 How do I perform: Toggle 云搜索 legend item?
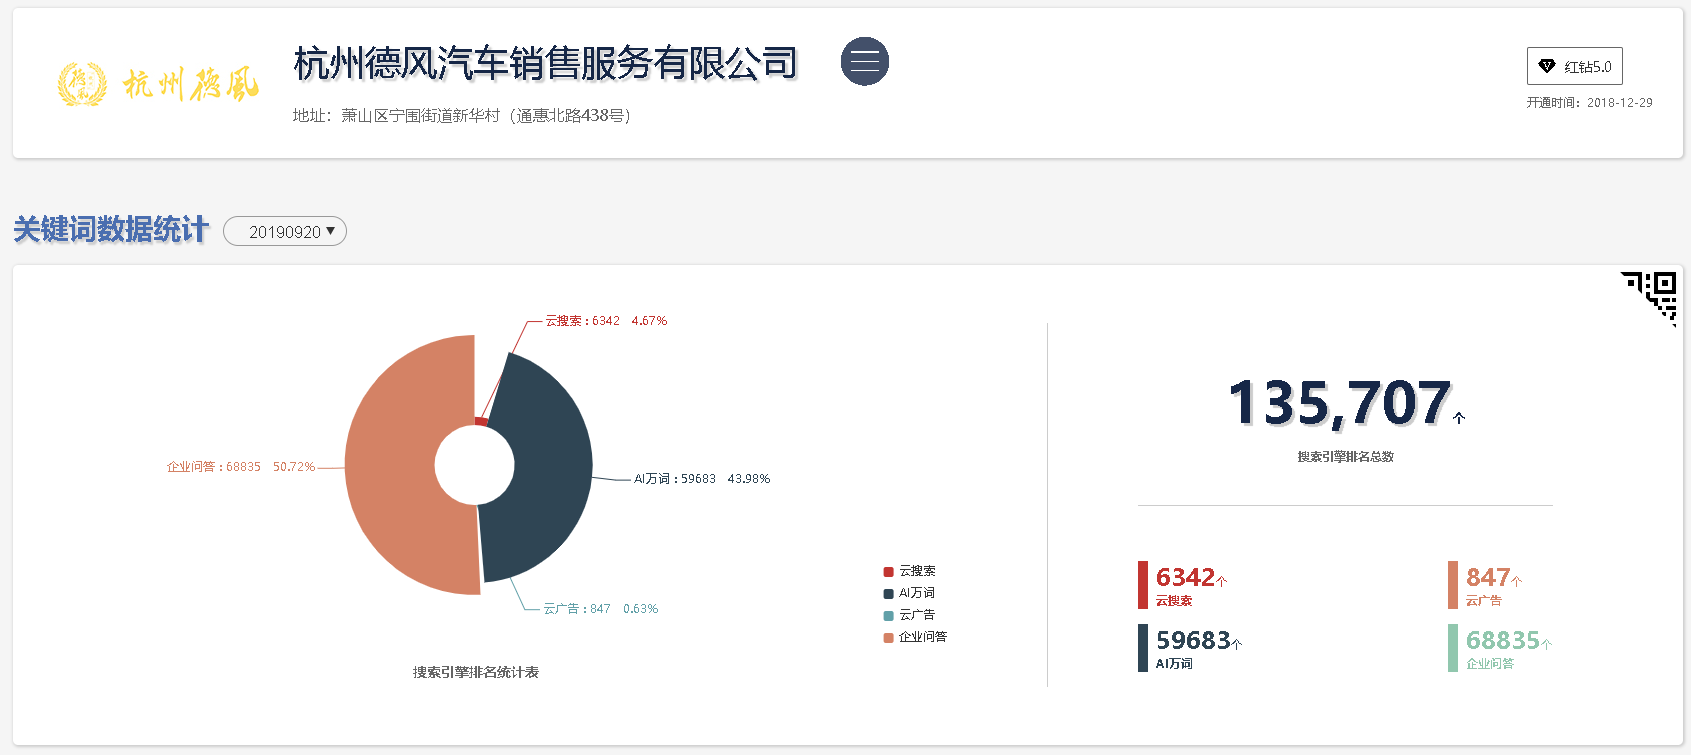pyautogui.click(x=909, y=571)
